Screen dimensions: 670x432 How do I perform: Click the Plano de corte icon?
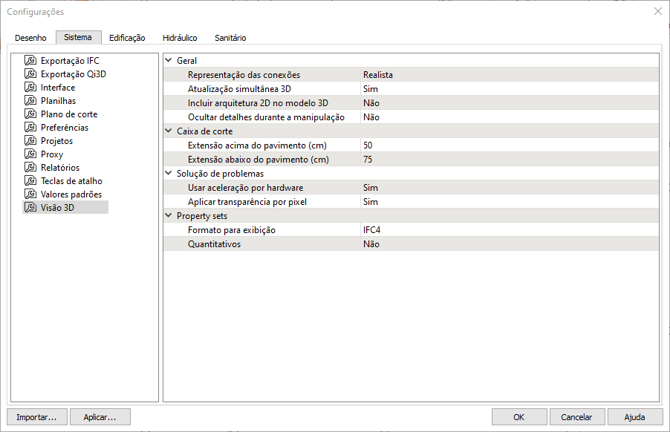tap(31, 114)
